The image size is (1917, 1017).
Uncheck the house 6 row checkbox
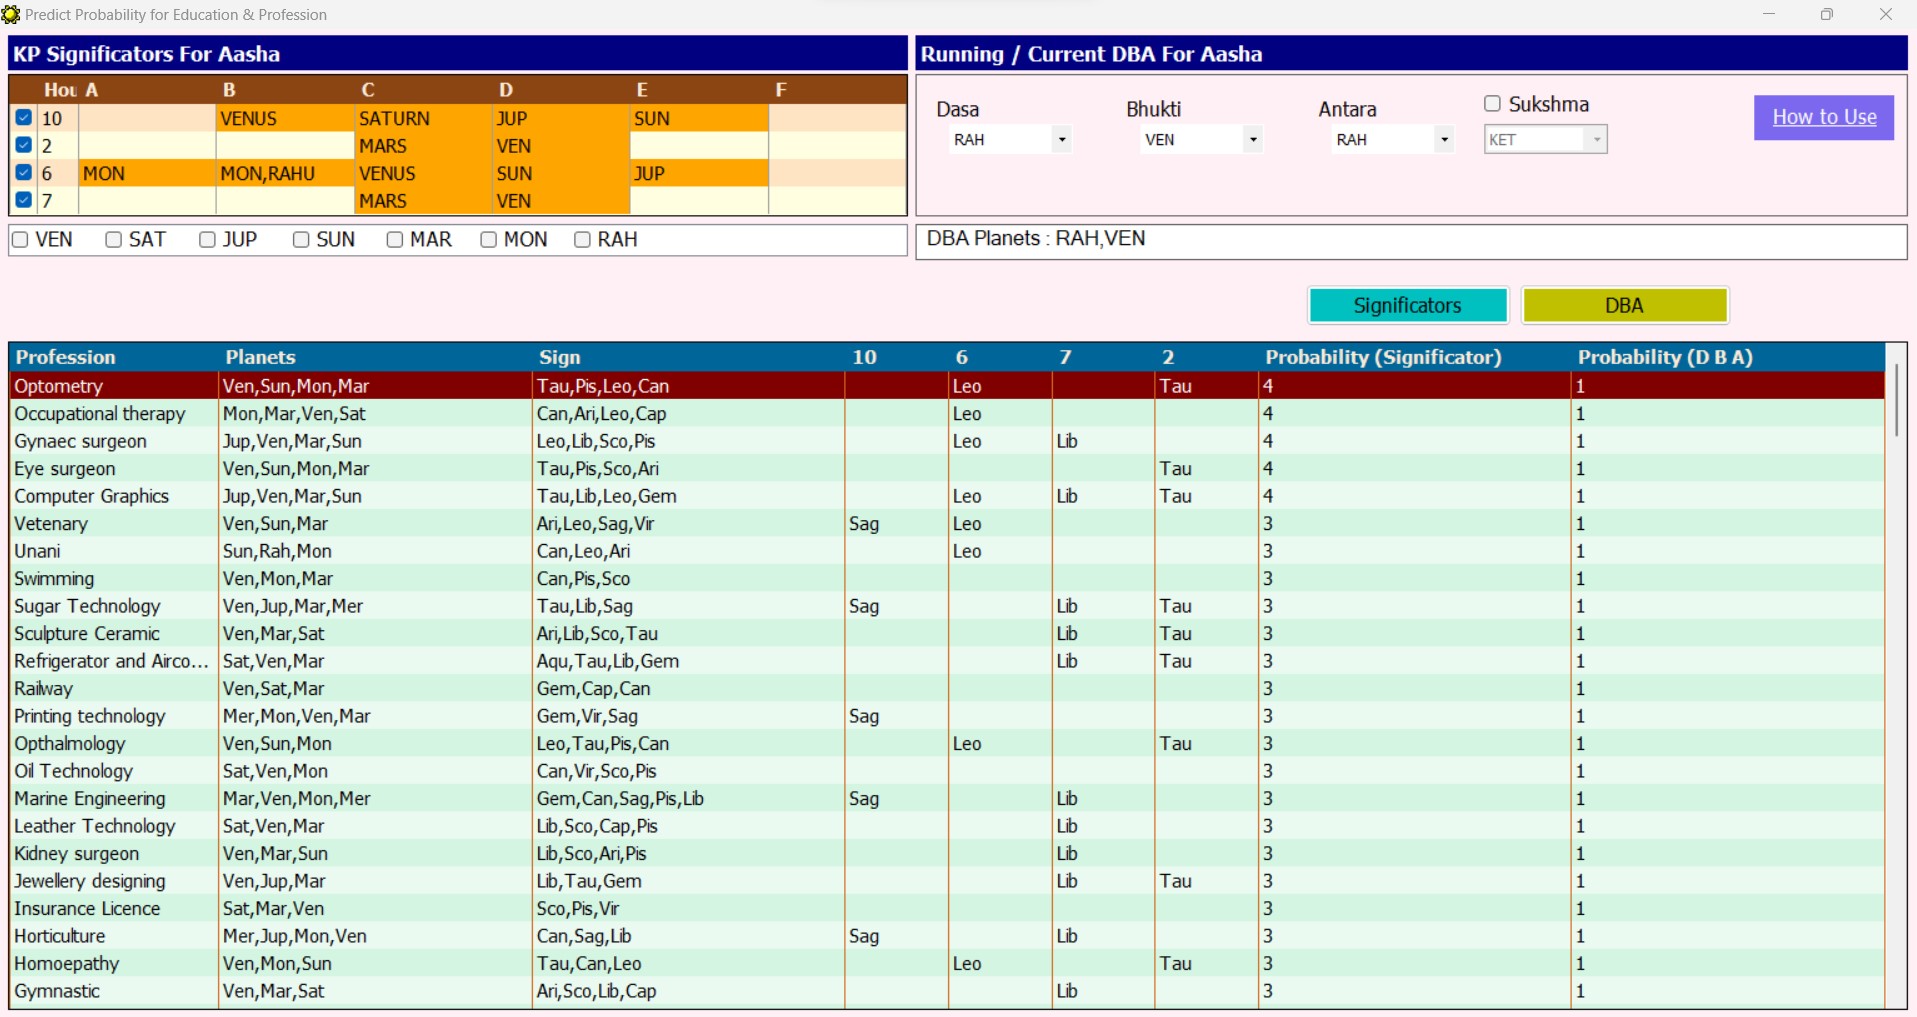(x=24, y=173)
